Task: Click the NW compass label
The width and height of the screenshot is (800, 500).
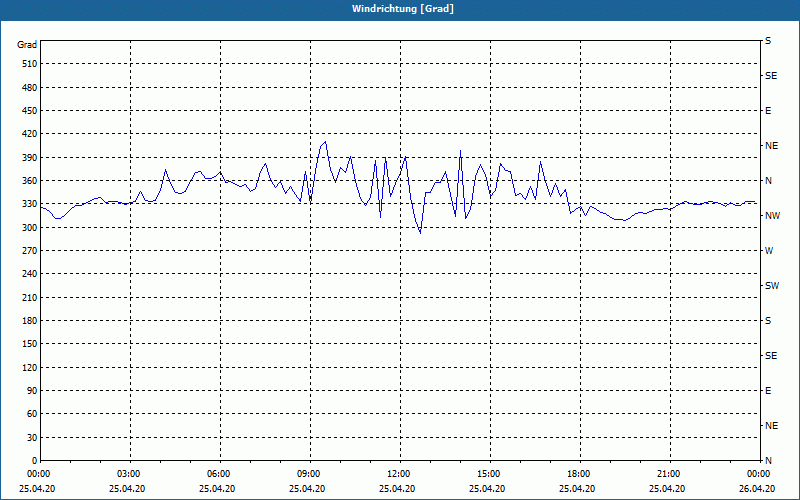Action: tap(772, 216)
